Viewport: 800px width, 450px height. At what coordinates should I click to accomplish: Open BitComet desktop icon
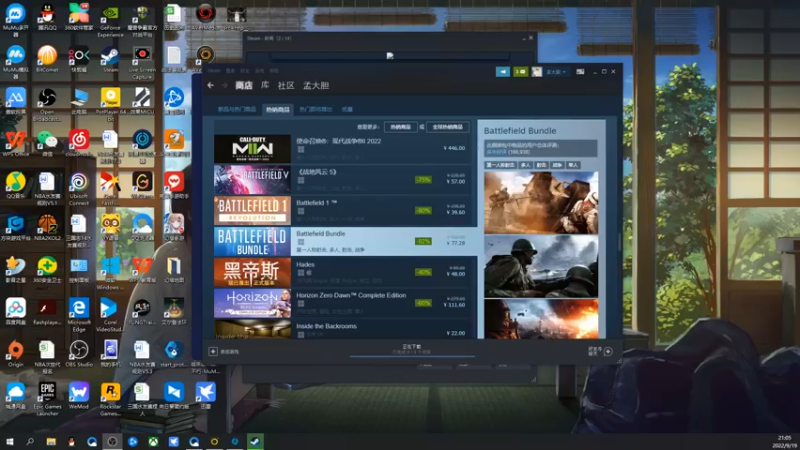point(47,59)
